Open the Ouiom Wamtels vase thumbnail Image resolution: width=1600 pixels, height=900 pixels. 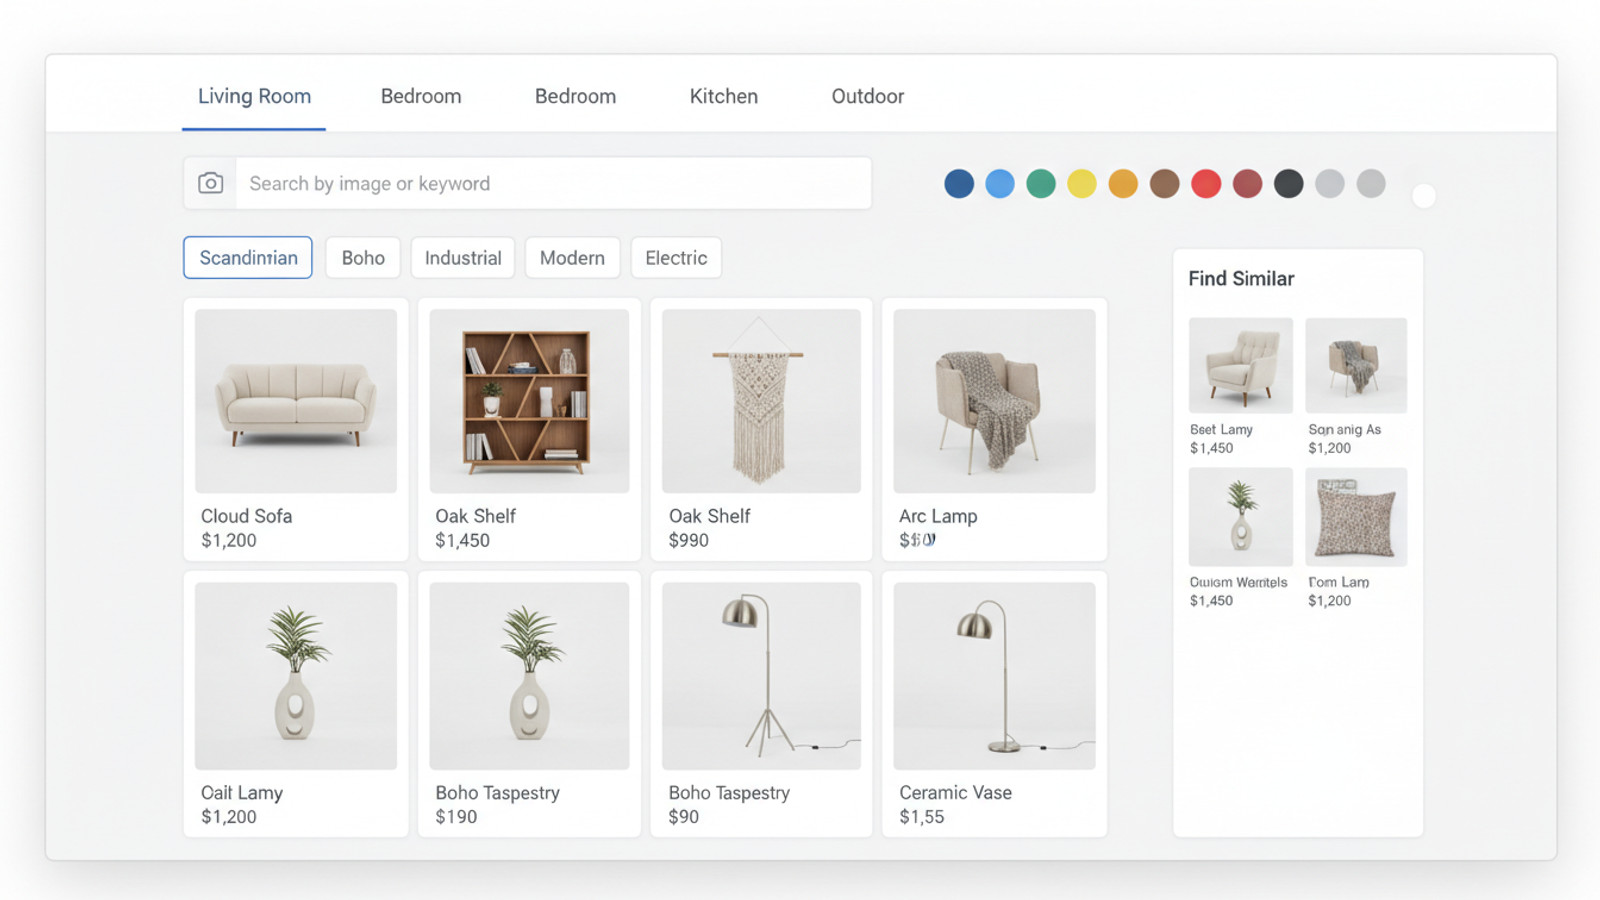[1241, 517]
